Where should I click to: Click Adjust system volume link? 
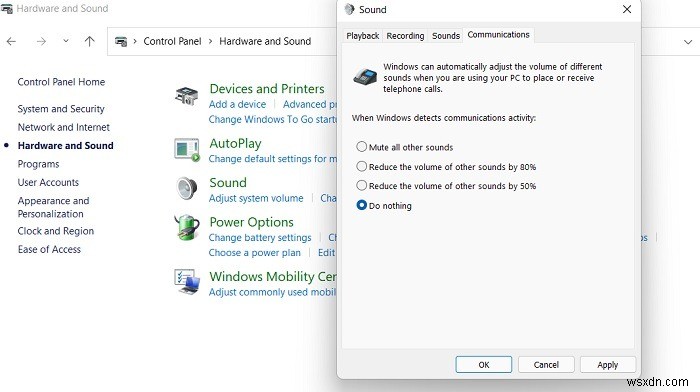pyautogui.click(x=256, y=198)
